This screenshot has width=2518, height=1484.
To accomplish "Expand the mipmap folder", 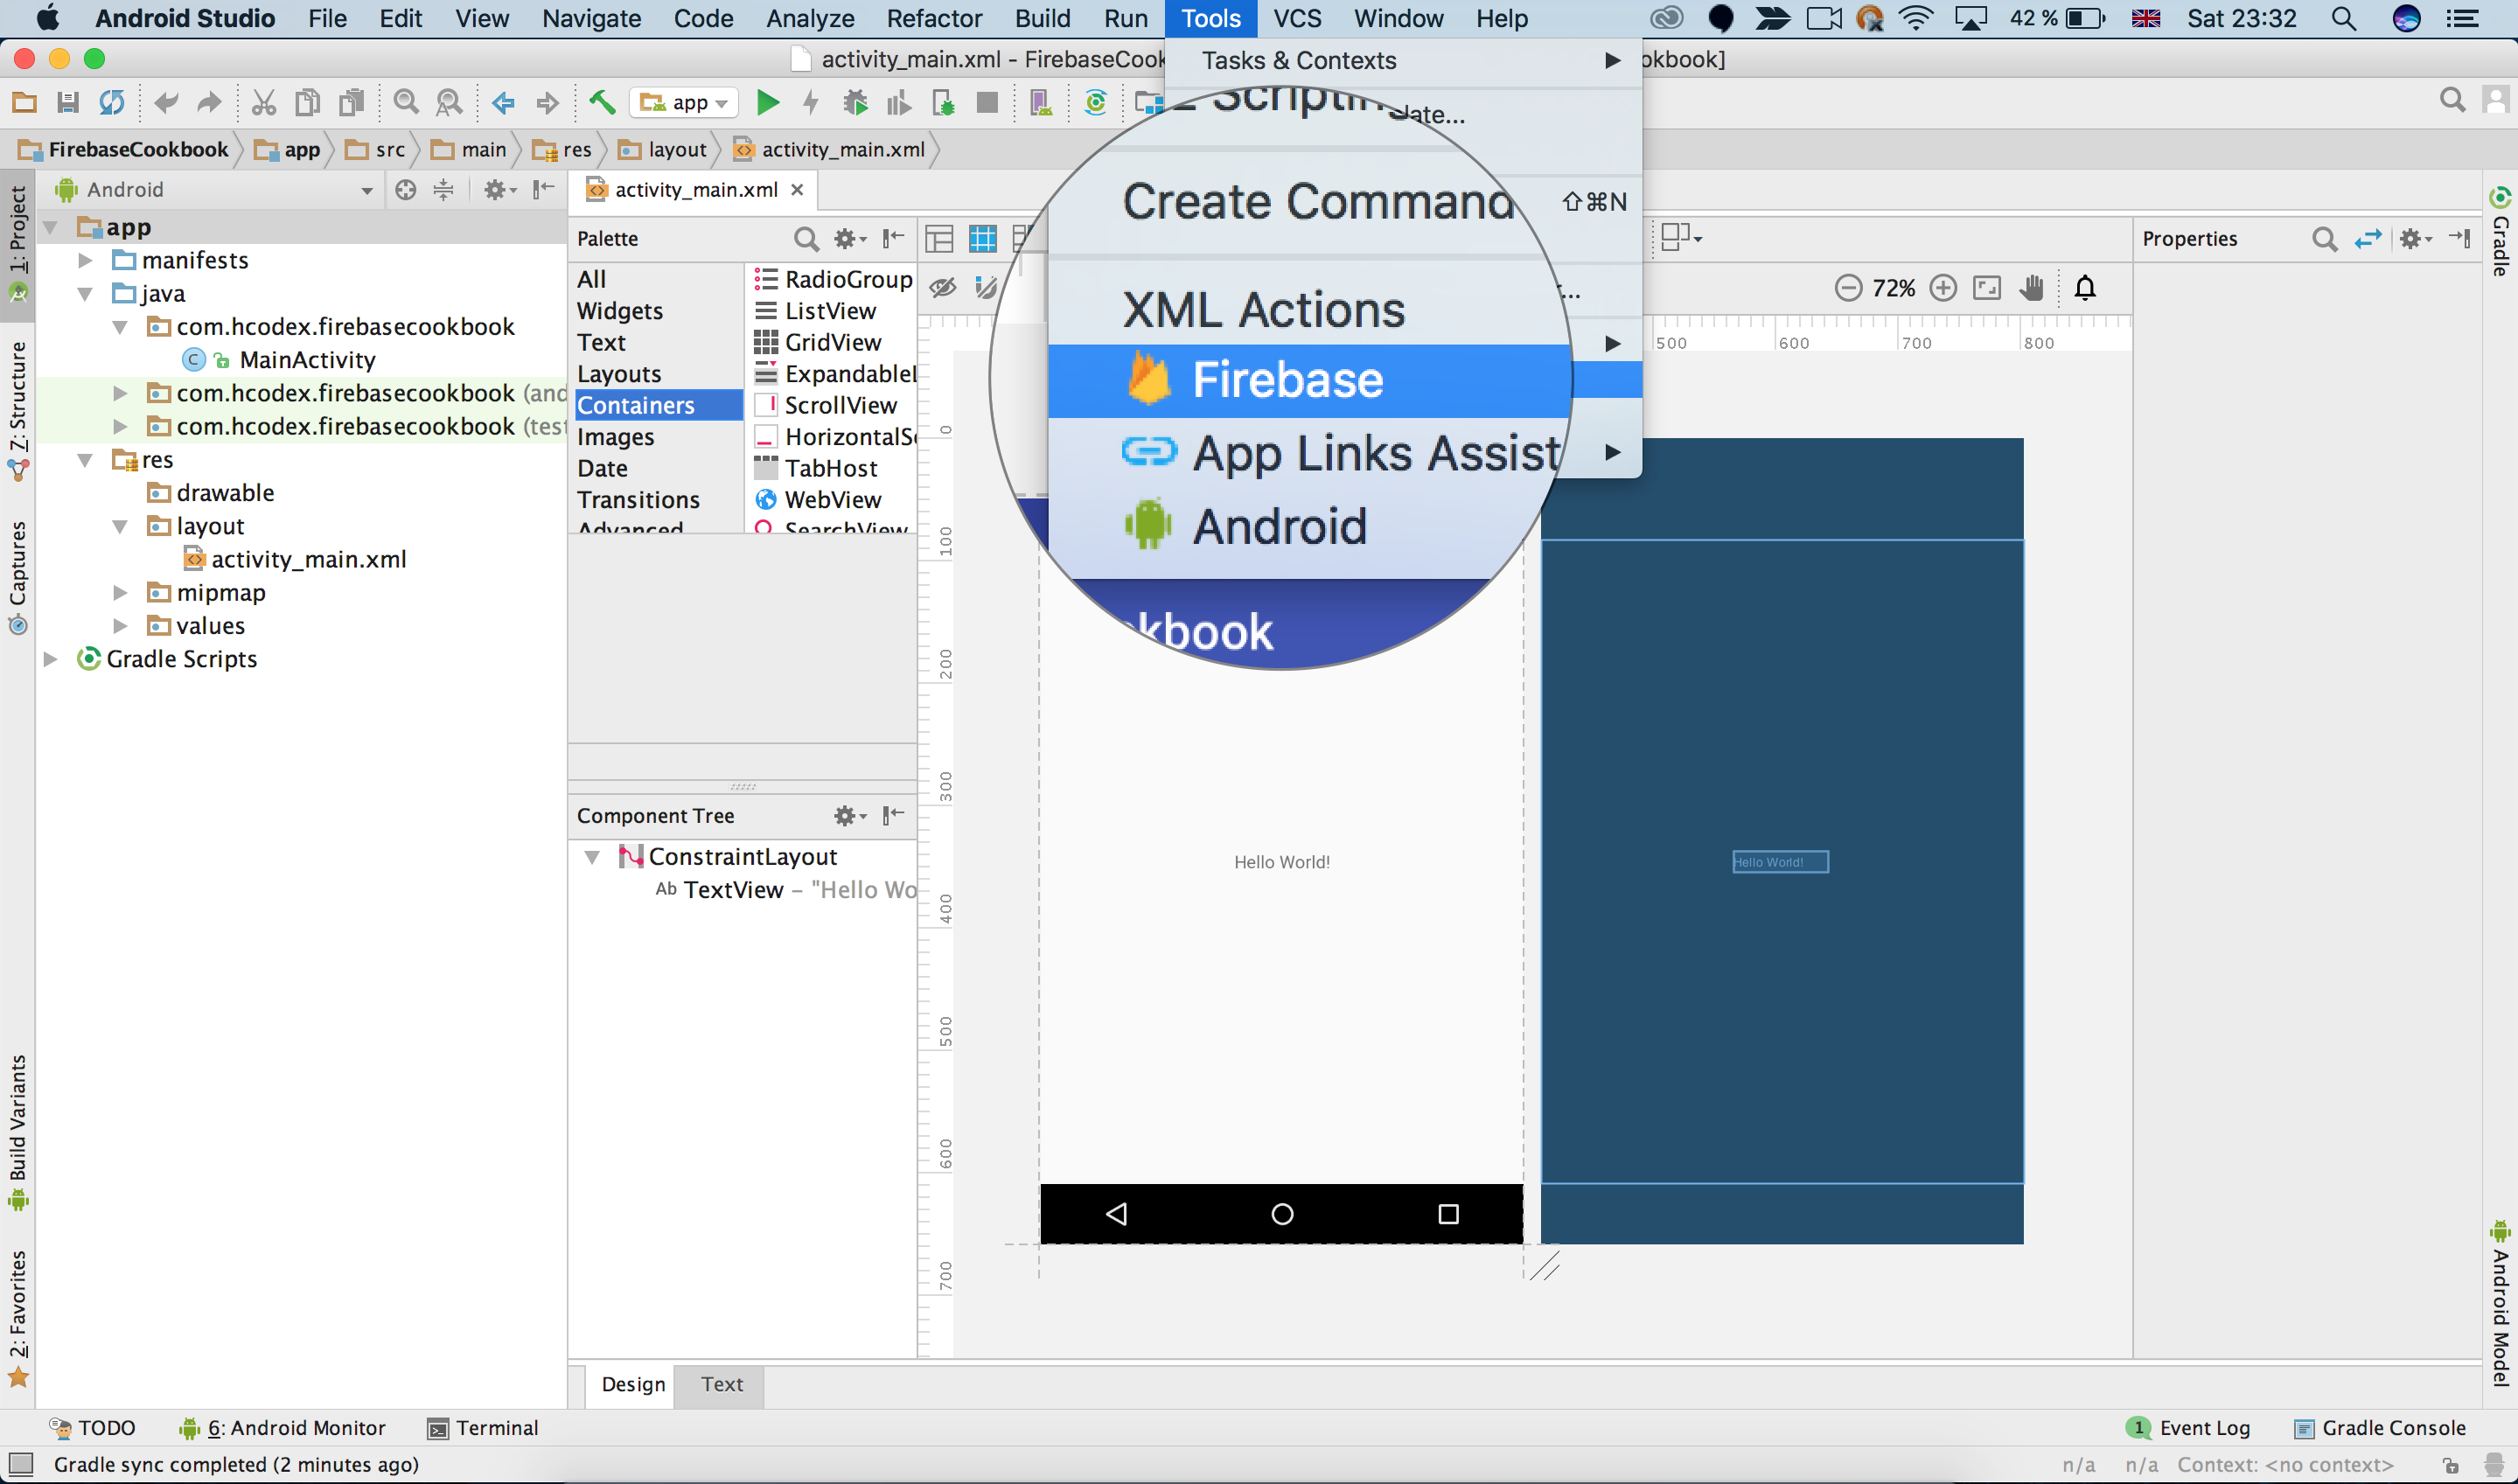I will [120, 593].
